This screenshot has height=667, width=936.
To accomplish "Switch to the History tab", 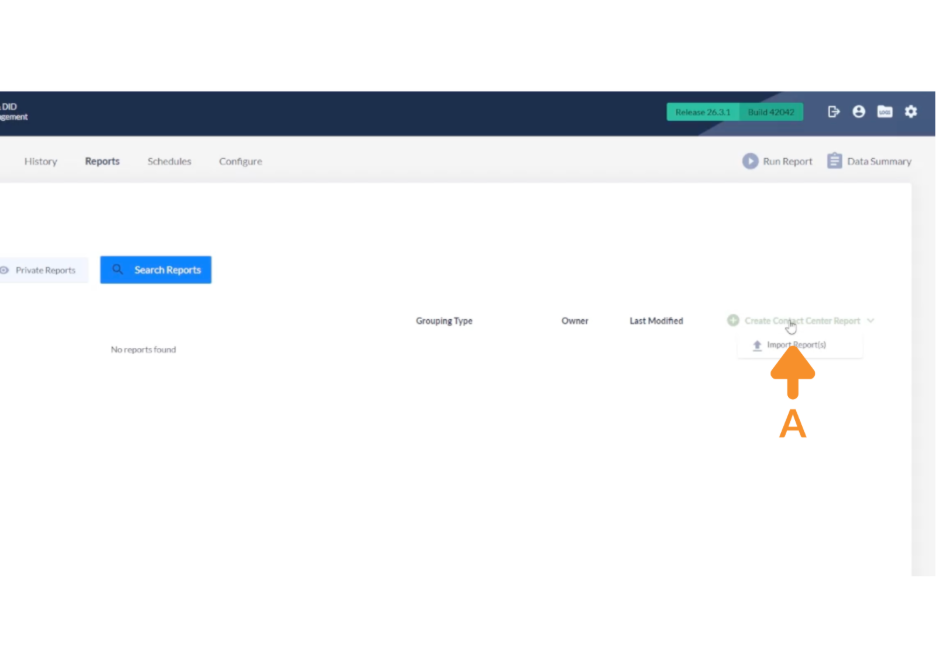I will (x=41, y=161).
